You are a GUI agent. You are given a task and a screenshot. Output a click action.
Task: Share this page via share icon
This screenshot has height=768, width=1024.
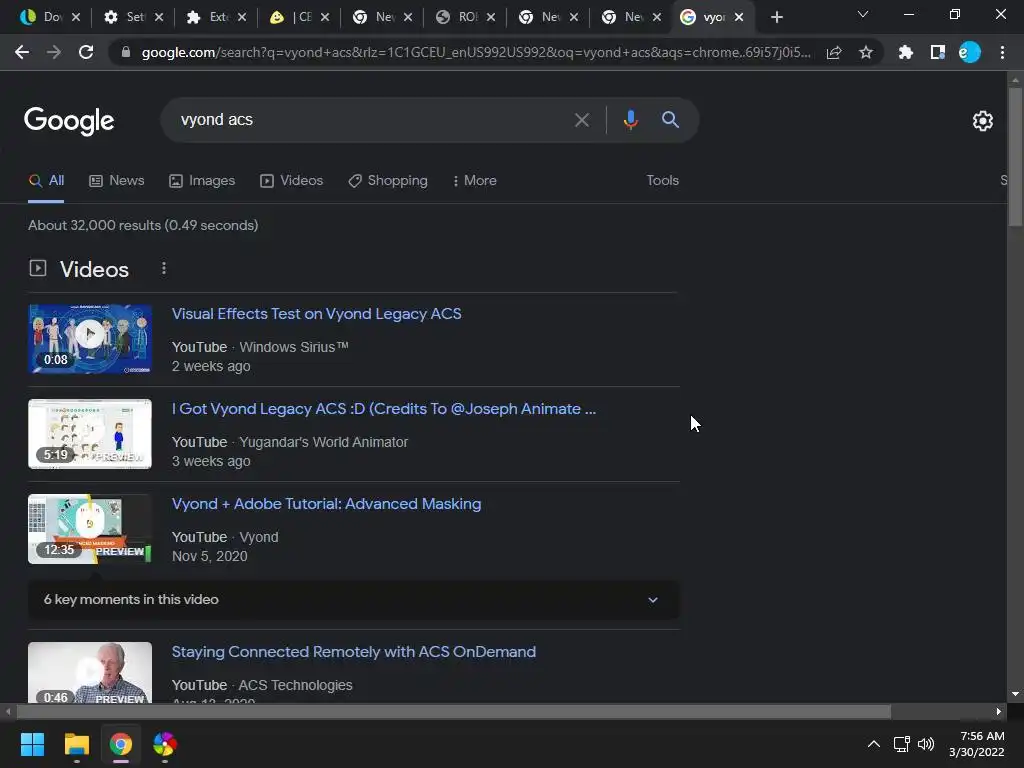coord(834,52)
